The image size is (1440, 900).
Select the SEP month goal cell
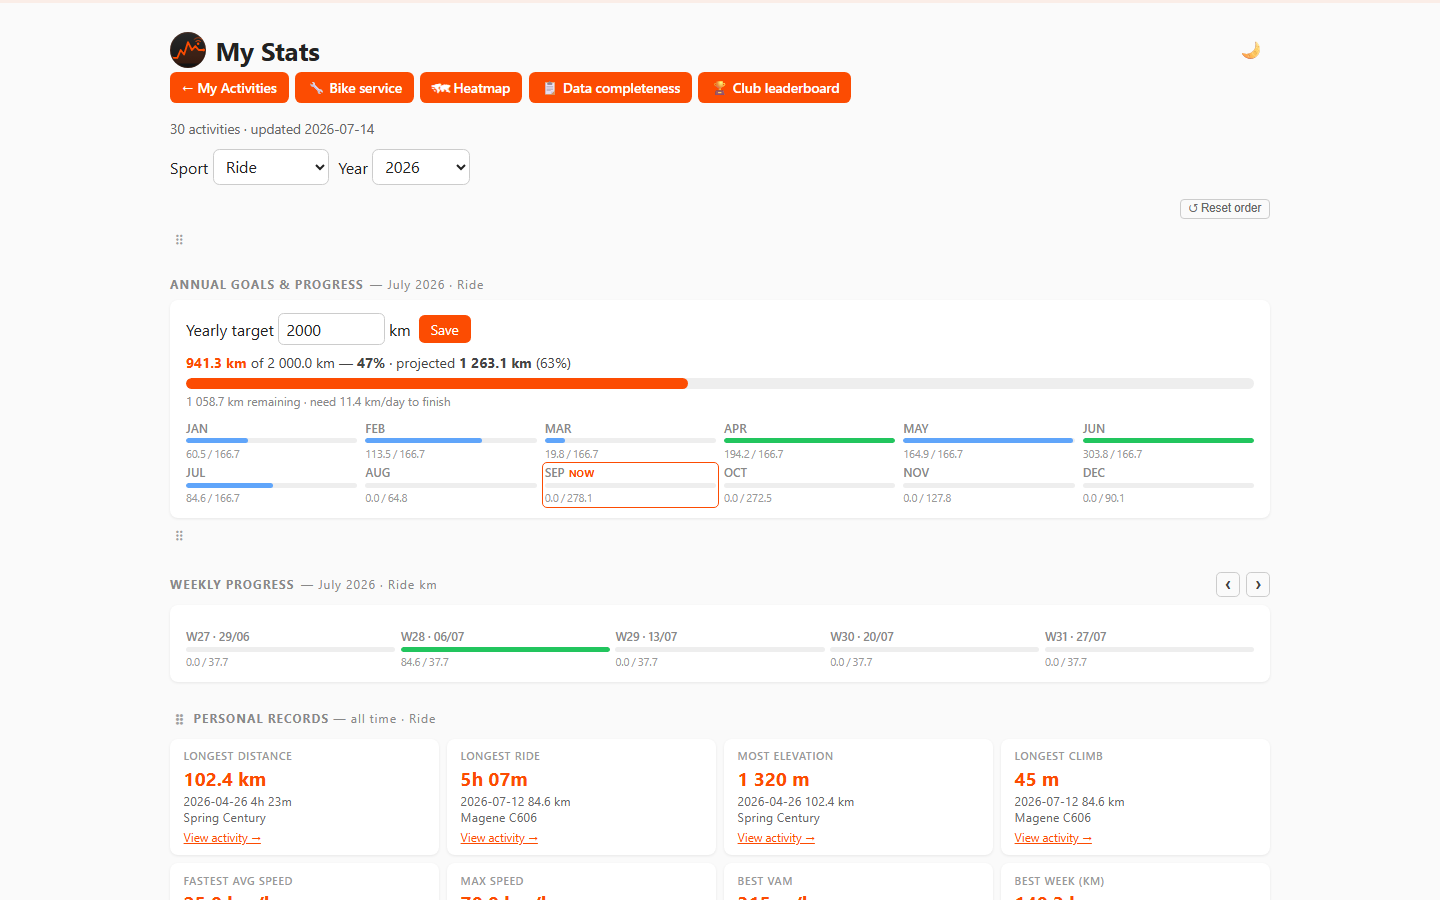pos(630,485)
